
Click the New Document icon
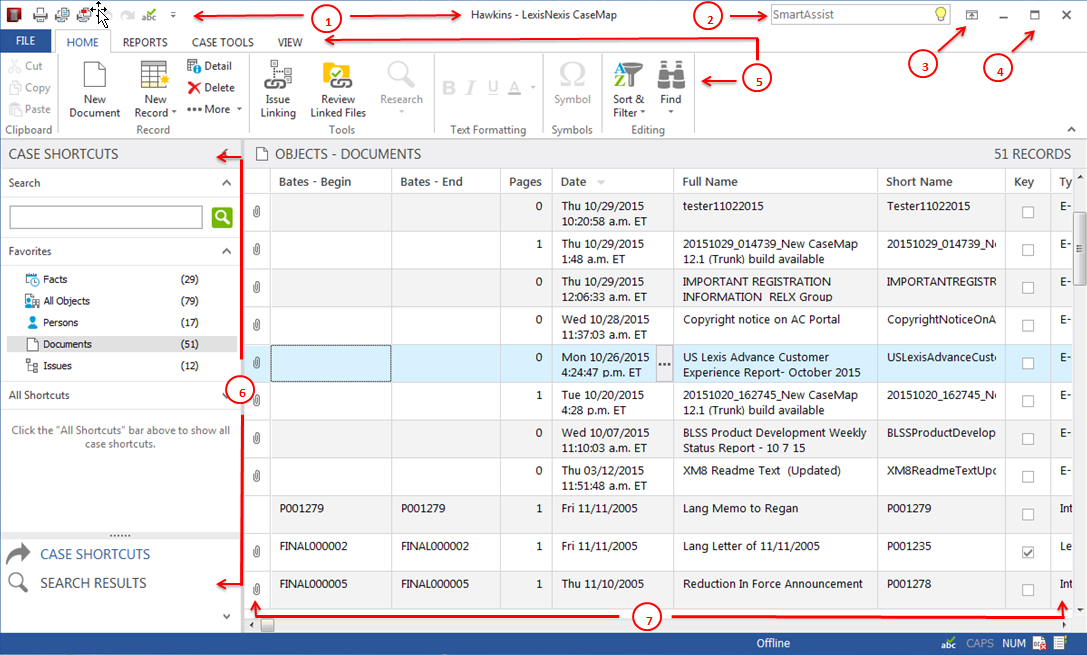95,76
